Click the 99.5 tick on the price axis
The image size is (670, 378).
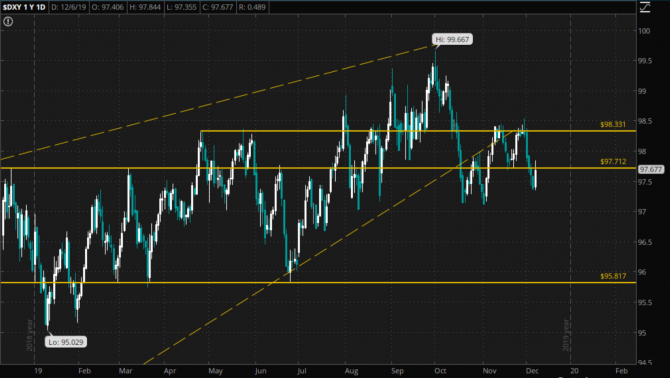click(x=645, y=61)
